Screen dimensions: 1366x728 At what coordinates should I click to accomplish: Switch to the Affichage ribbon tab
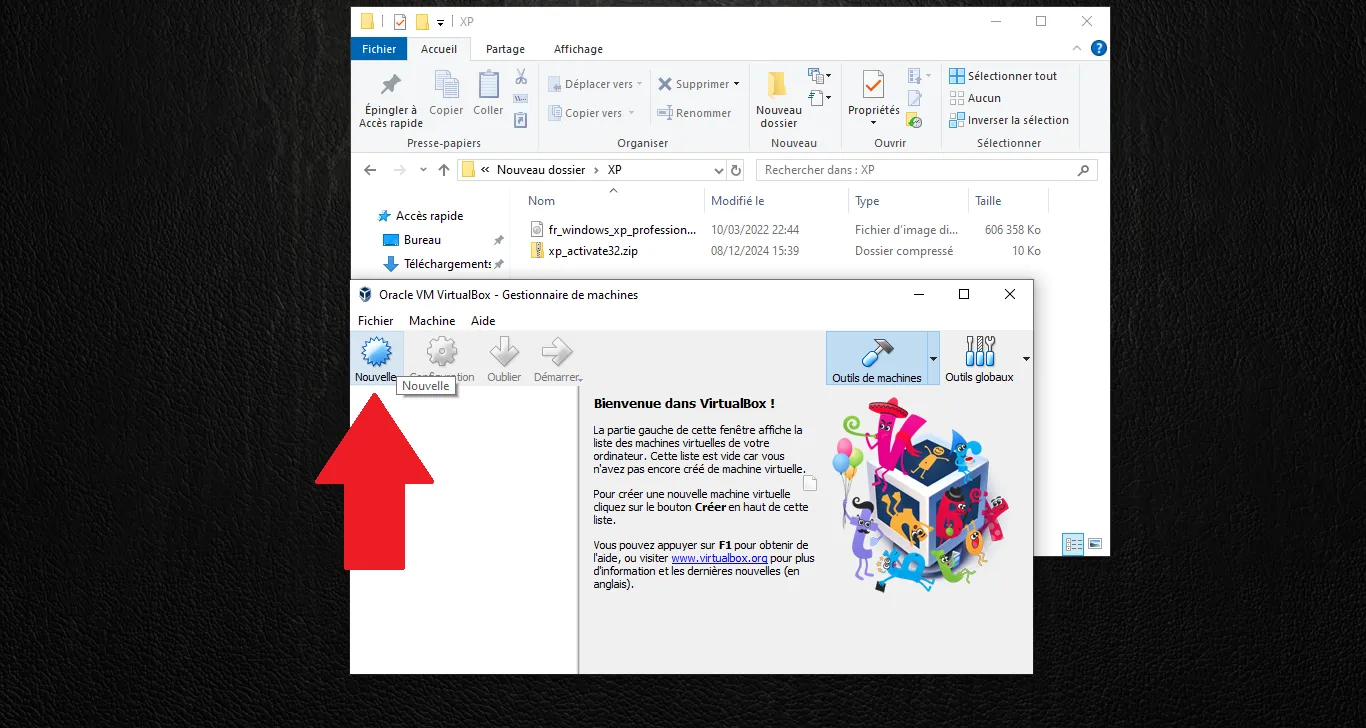(x=578, y=48)
